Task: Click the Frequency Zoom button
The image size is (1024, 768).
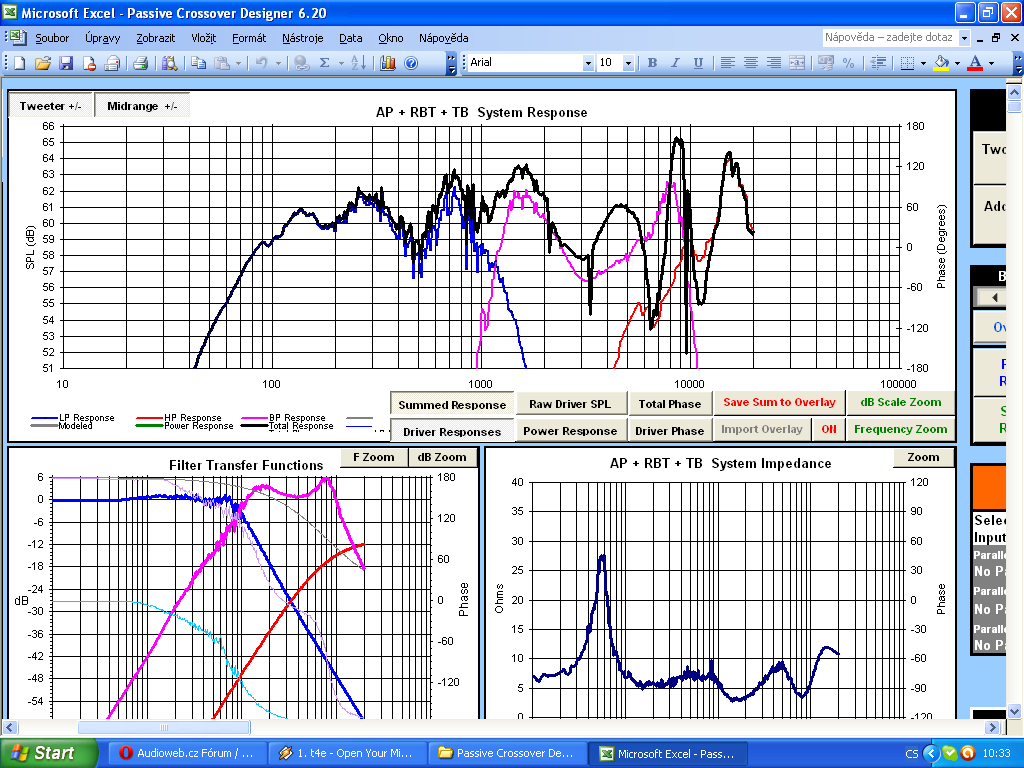Action: 901,429
